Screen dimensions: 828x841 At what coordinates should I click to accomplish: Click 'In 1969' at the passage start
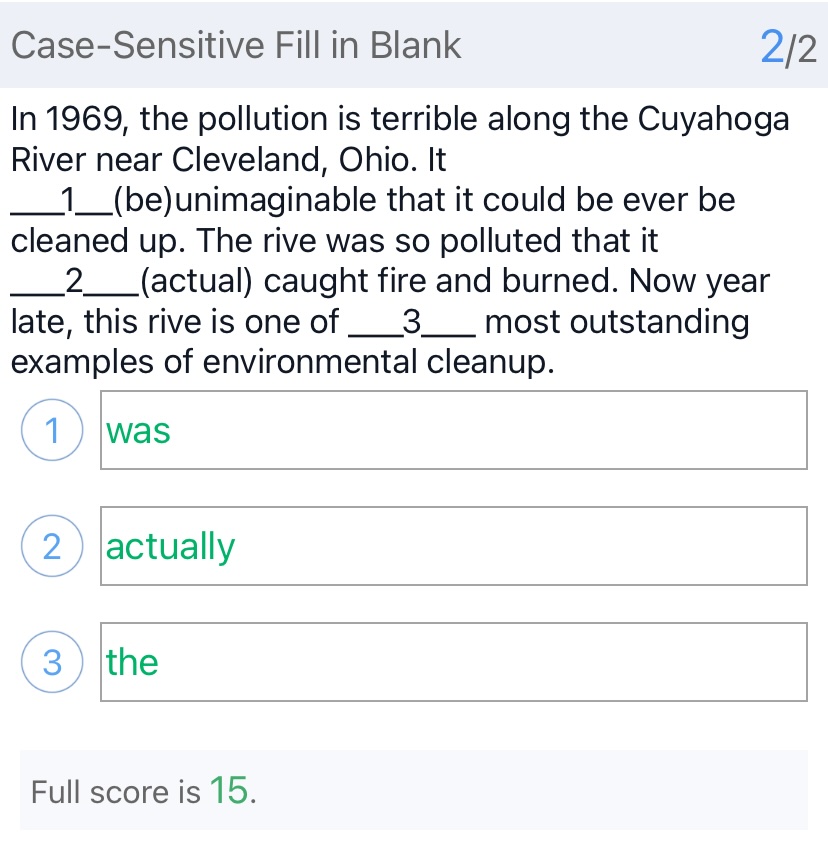pos(68,119)
